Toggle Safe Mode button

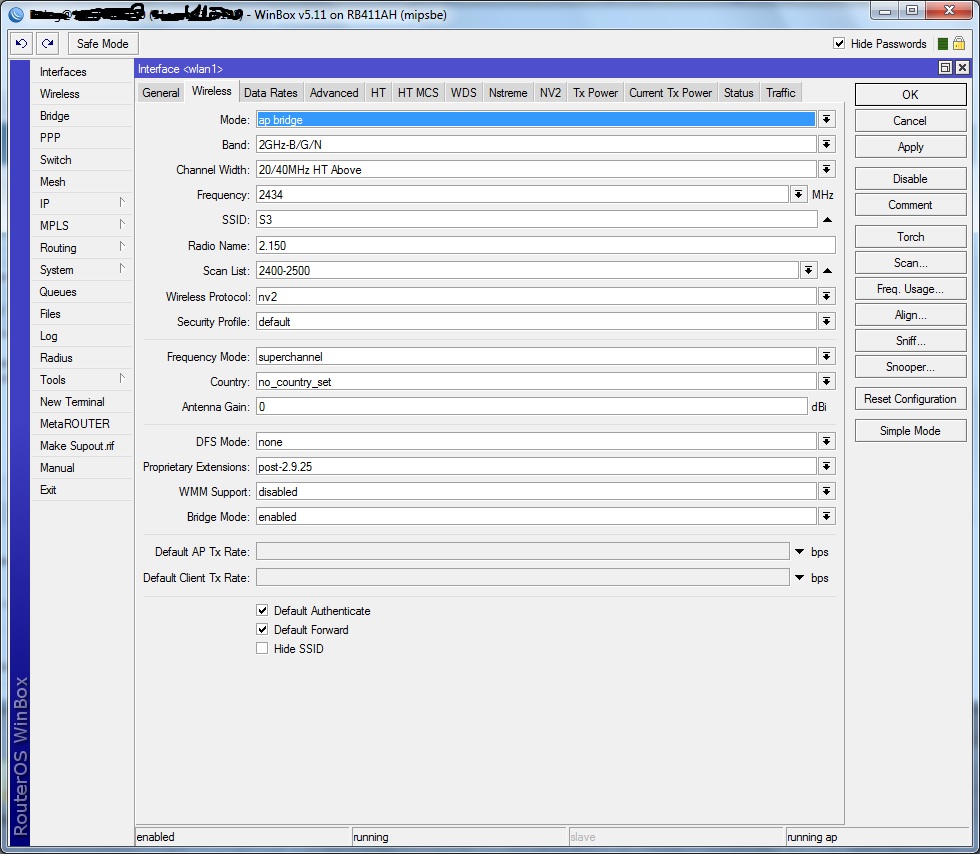click(102, 44)
